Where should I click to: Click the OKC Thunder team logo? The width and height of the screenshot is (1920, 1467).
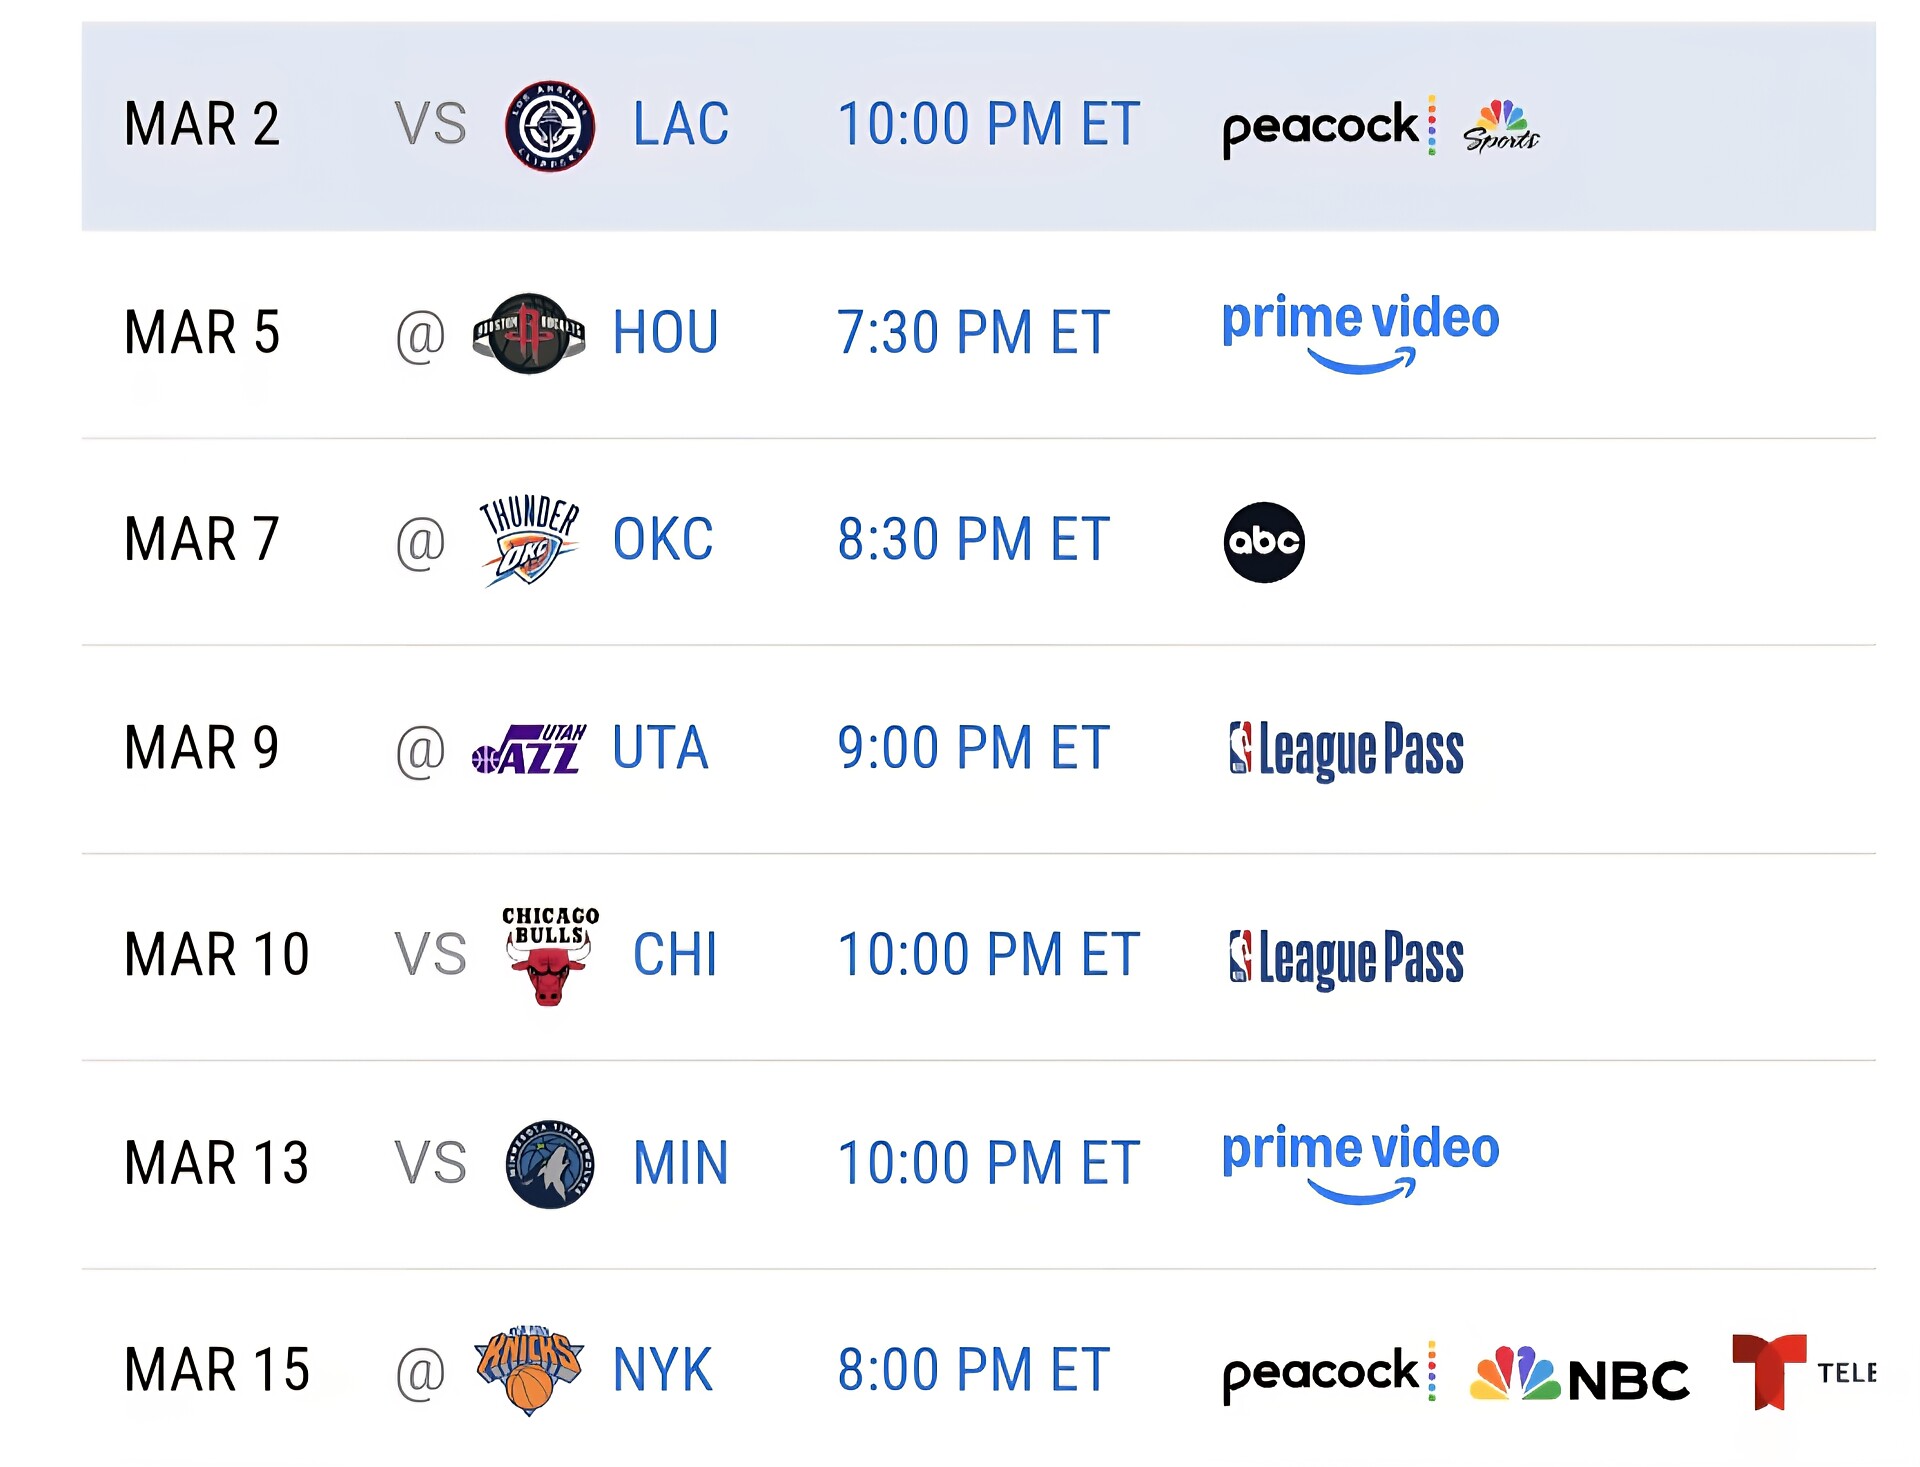pos(529,540)
